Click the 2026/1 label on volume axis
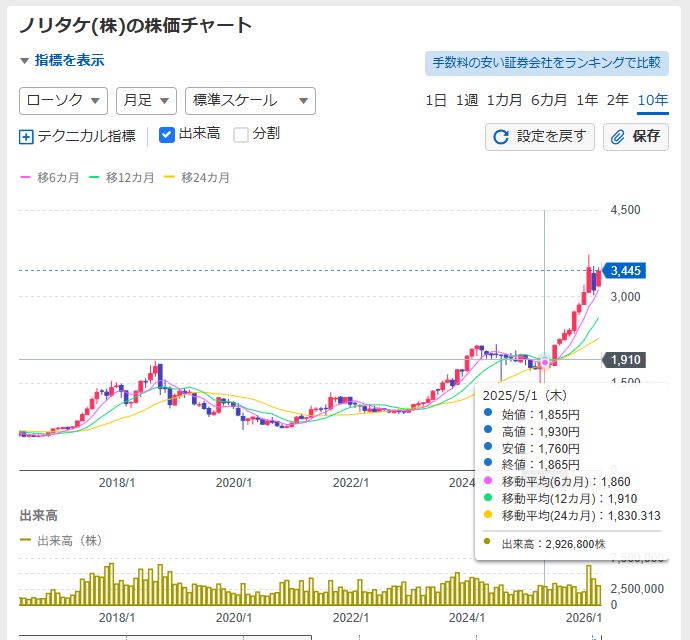 tap(584, 618)
